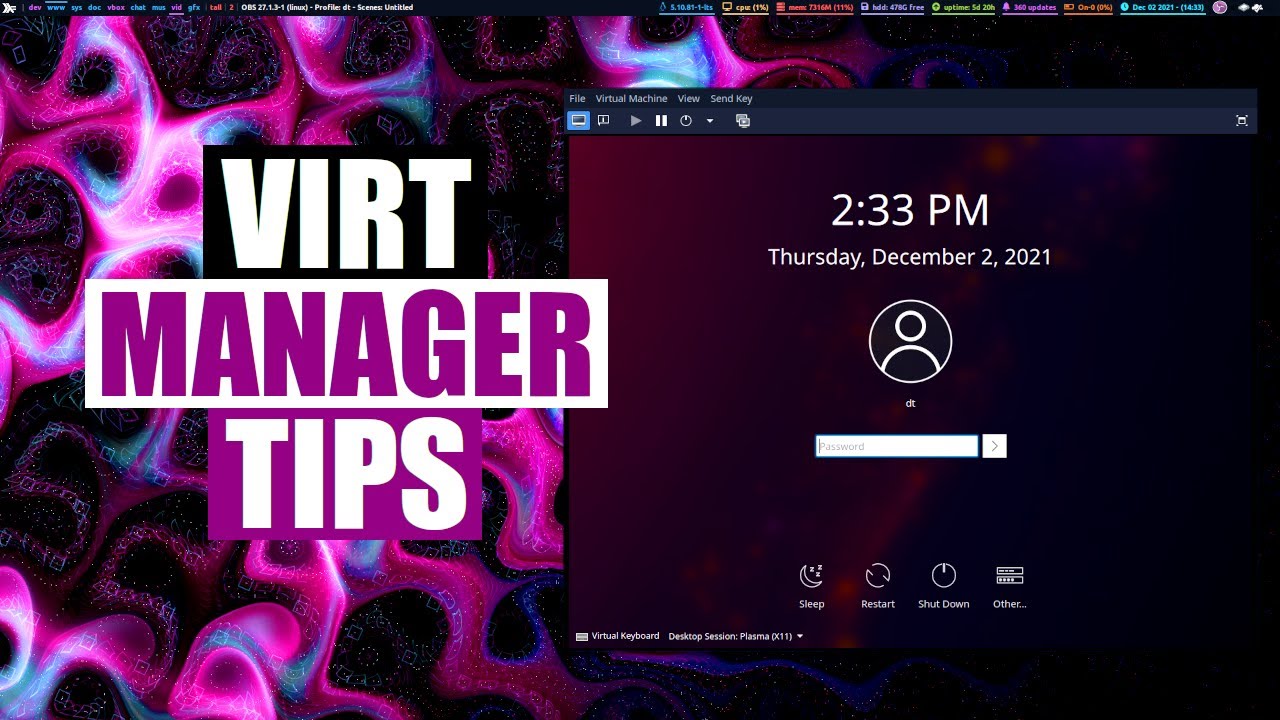Viewport: 1280px width, 720px height.
Task: Submit login with arrow button
Action: click(994, 446)
